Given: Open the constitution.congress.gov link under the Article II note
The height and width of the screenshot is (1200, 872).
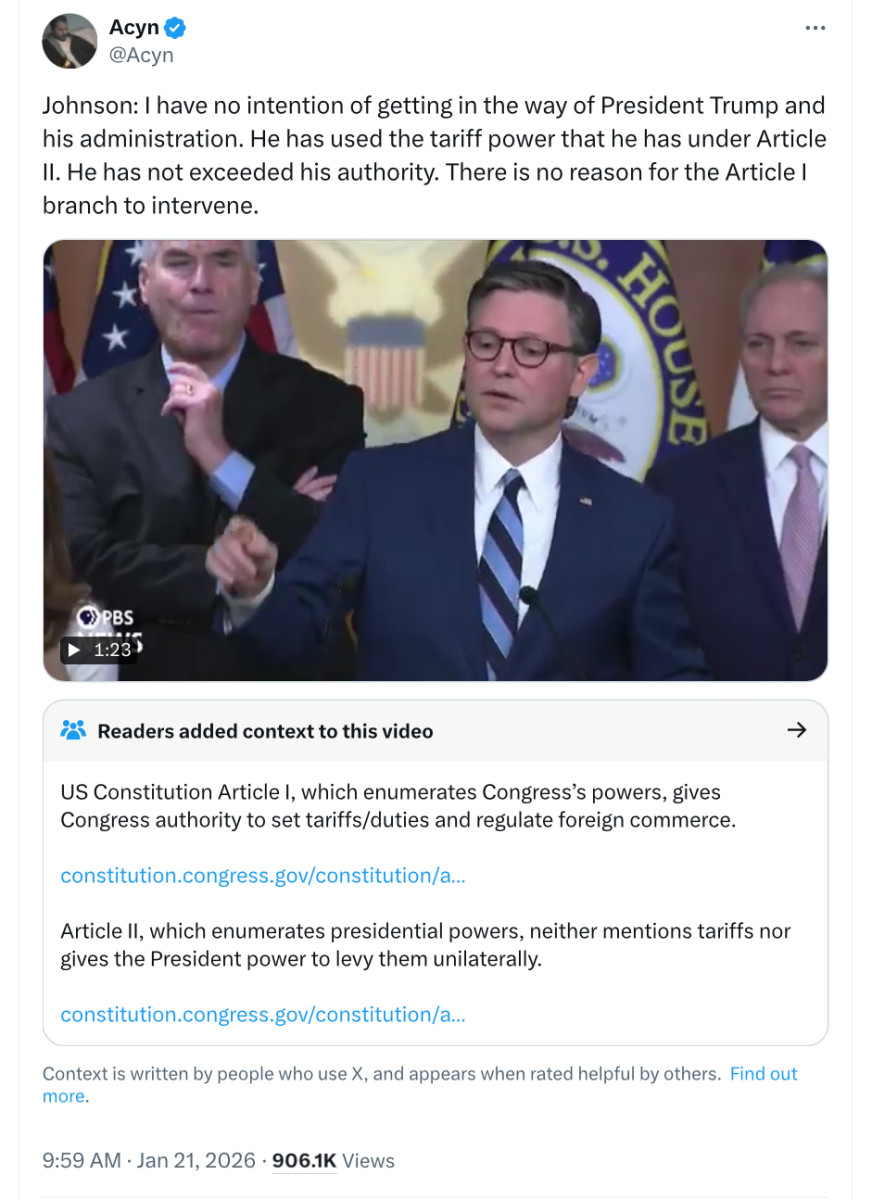Looking at the screenshot, I should 263,1014.
